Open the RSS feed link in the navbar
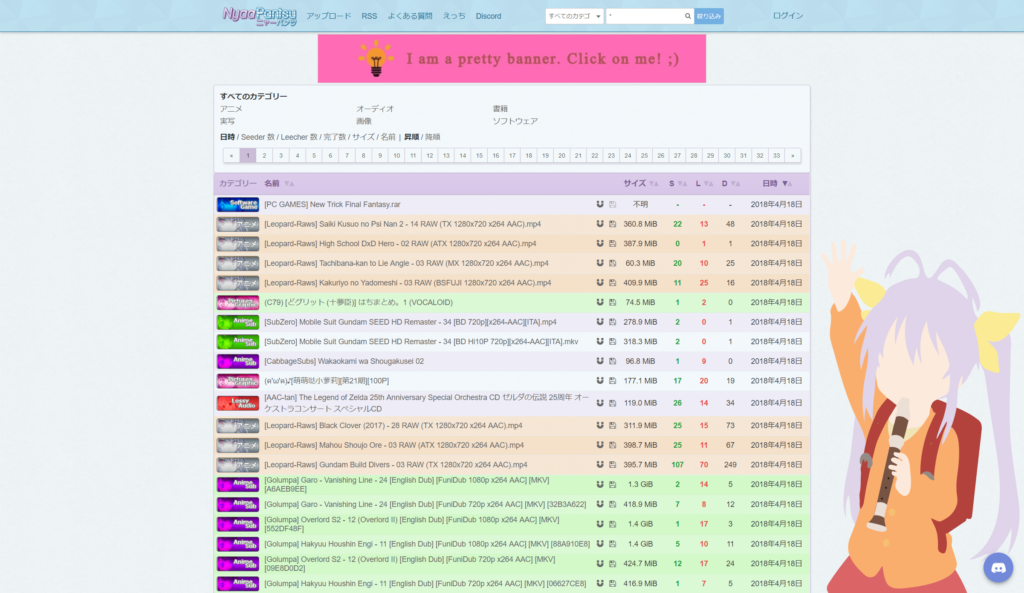 pos(369,16)
